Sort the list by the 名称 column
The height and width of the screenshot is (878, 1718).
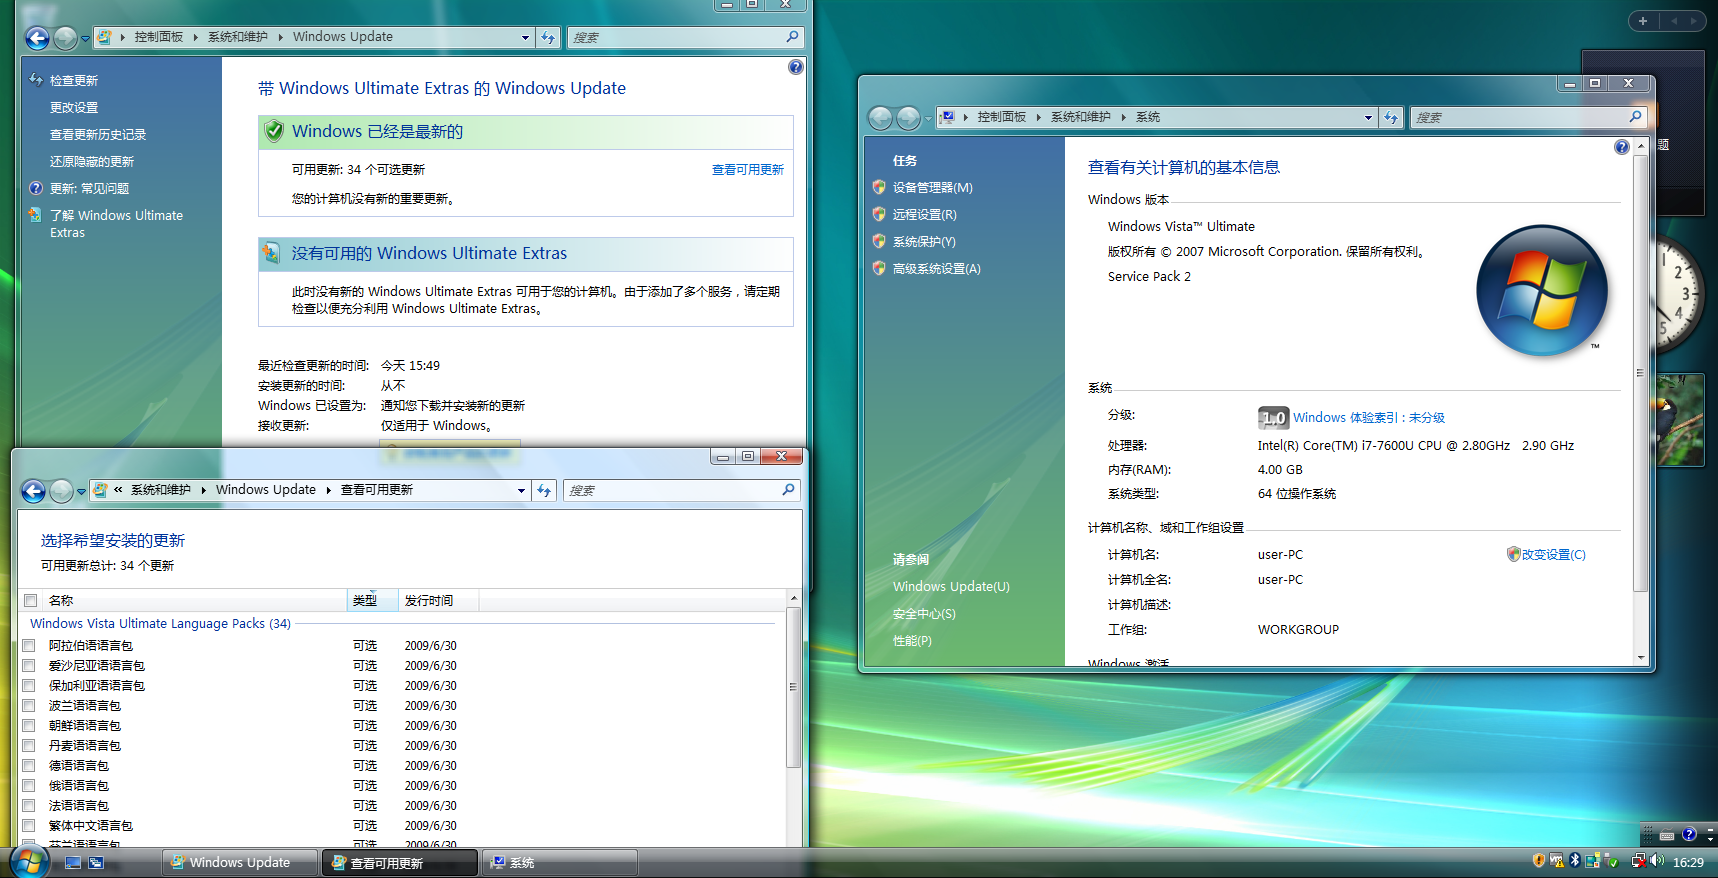[194, 601]
